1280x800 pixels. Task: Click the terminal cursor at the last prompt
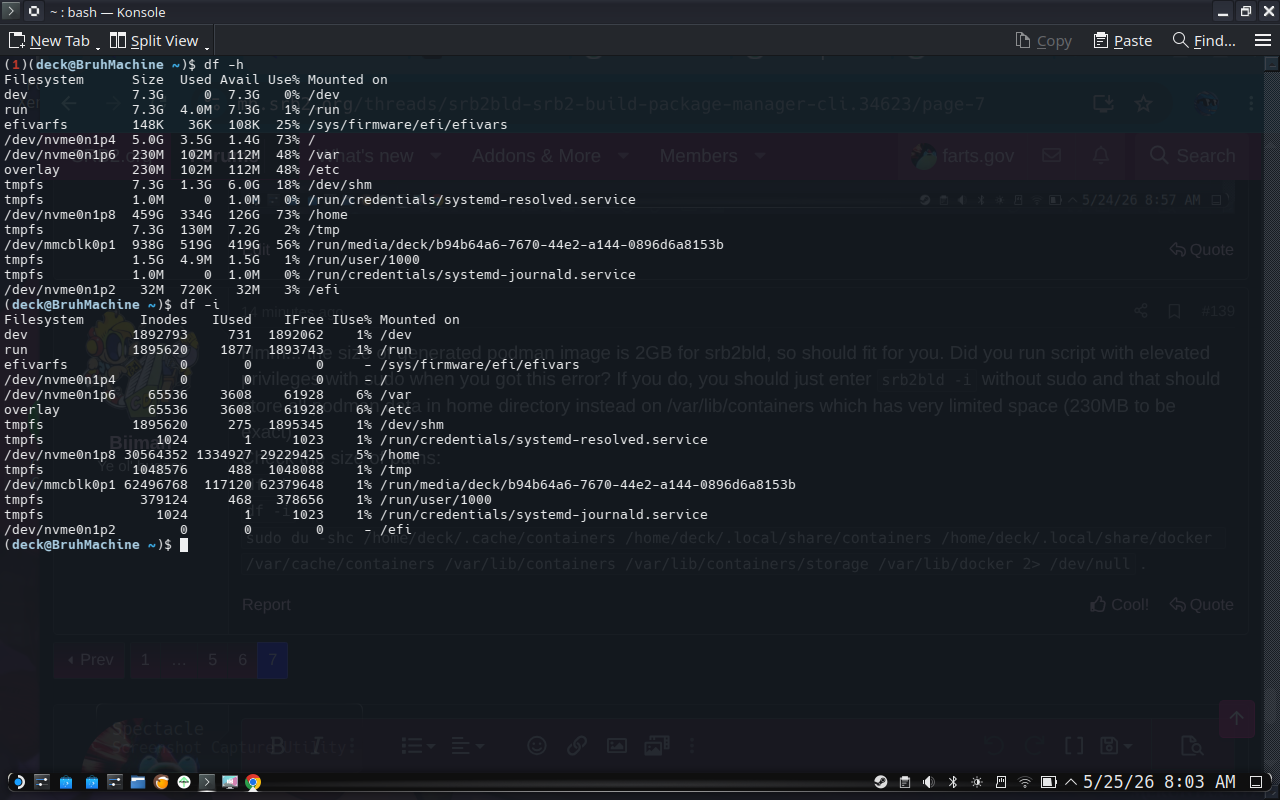click(x=184, y=545)
